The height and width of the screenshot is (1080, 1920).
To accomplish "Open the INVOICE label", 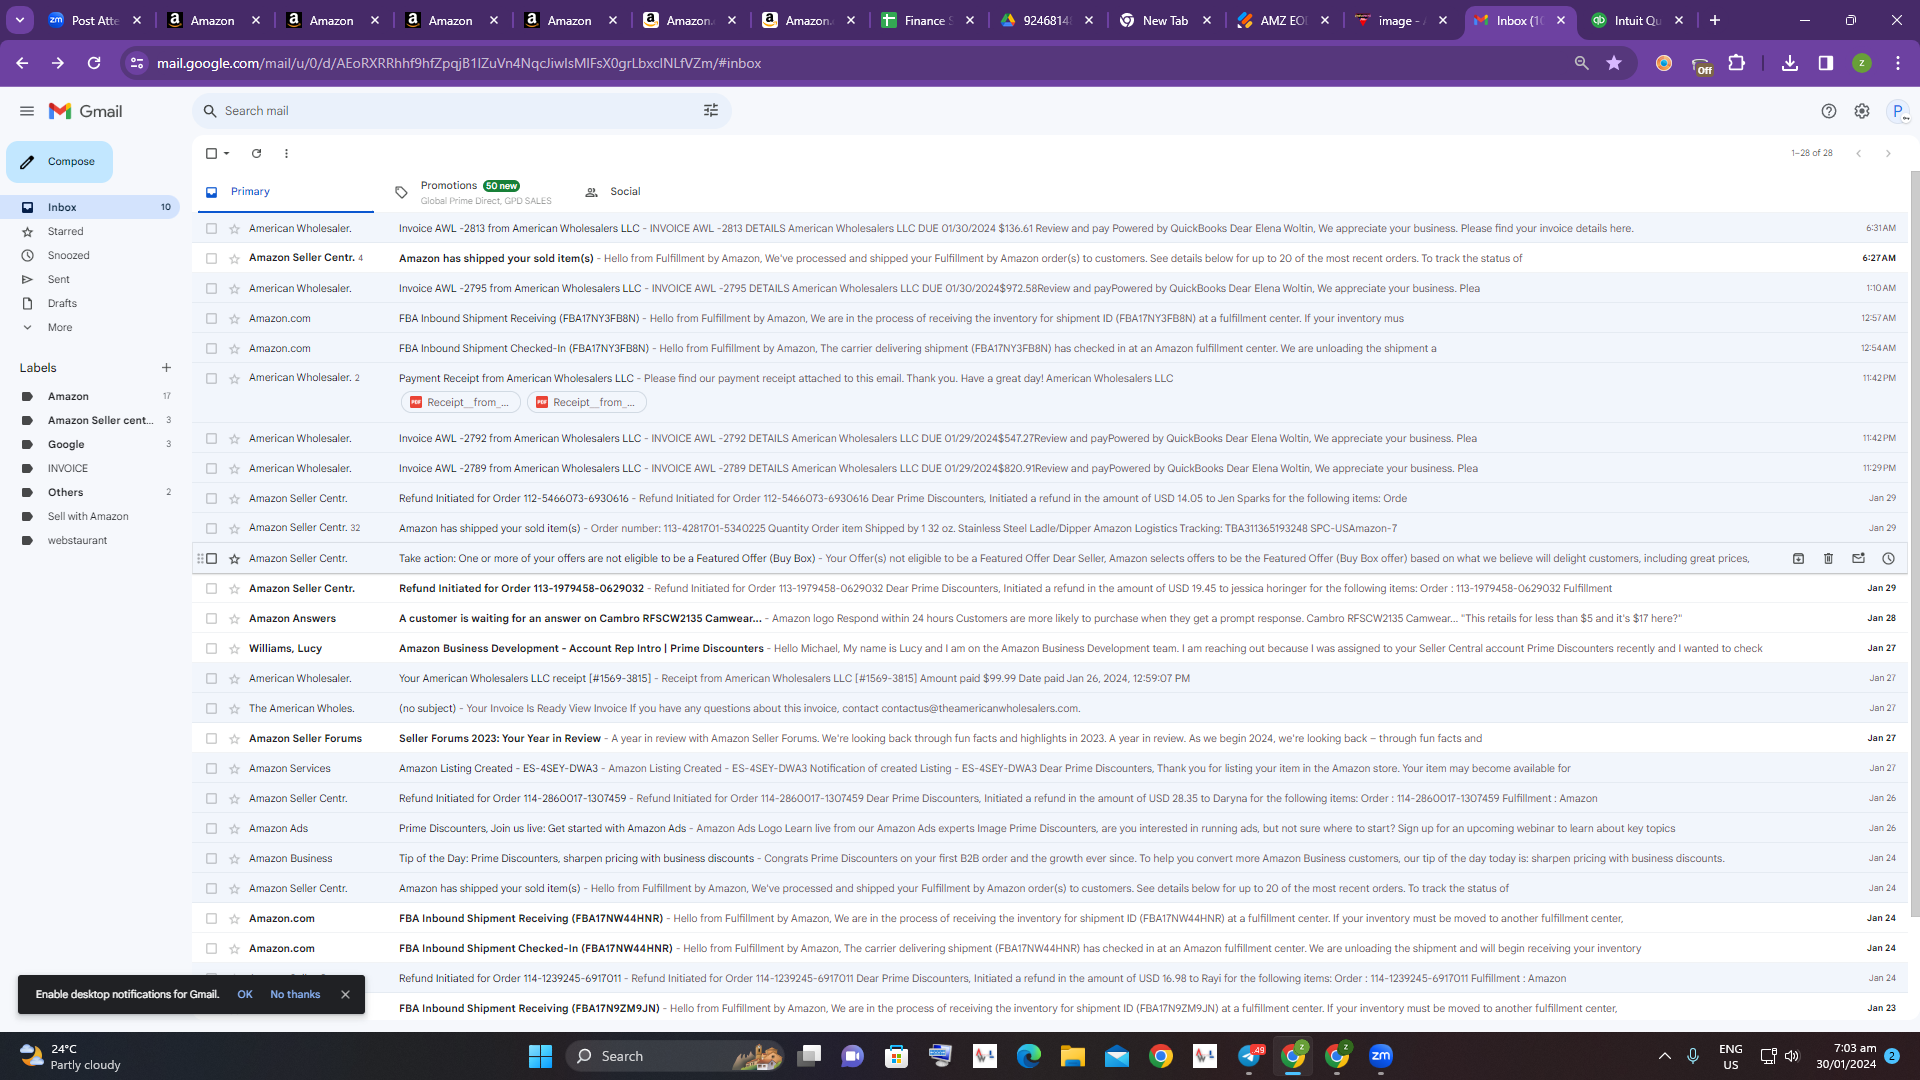I will coord(68,468).
